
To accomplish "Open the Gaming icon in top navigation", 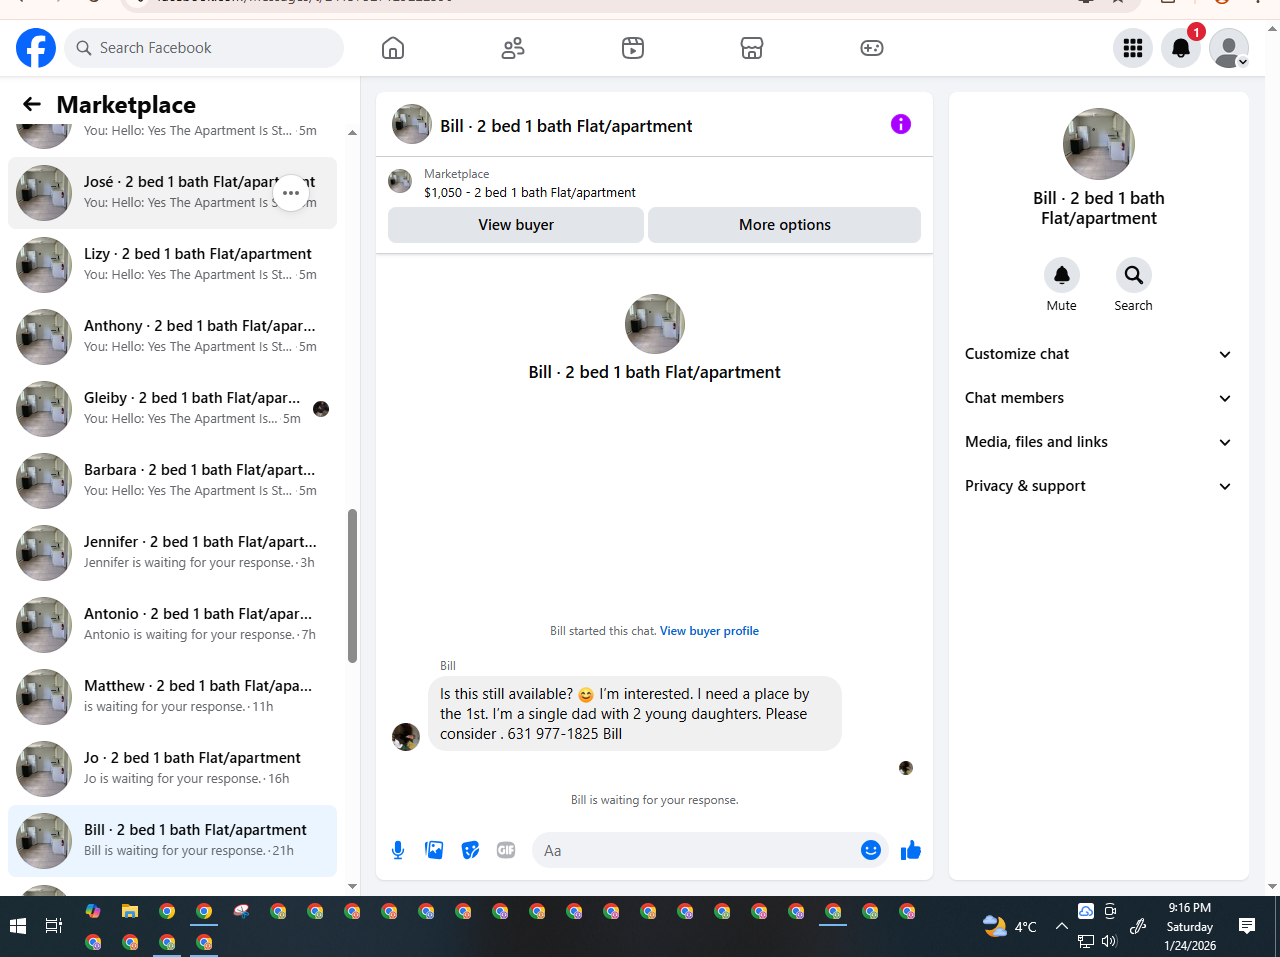I will click(x=872, y=48).
